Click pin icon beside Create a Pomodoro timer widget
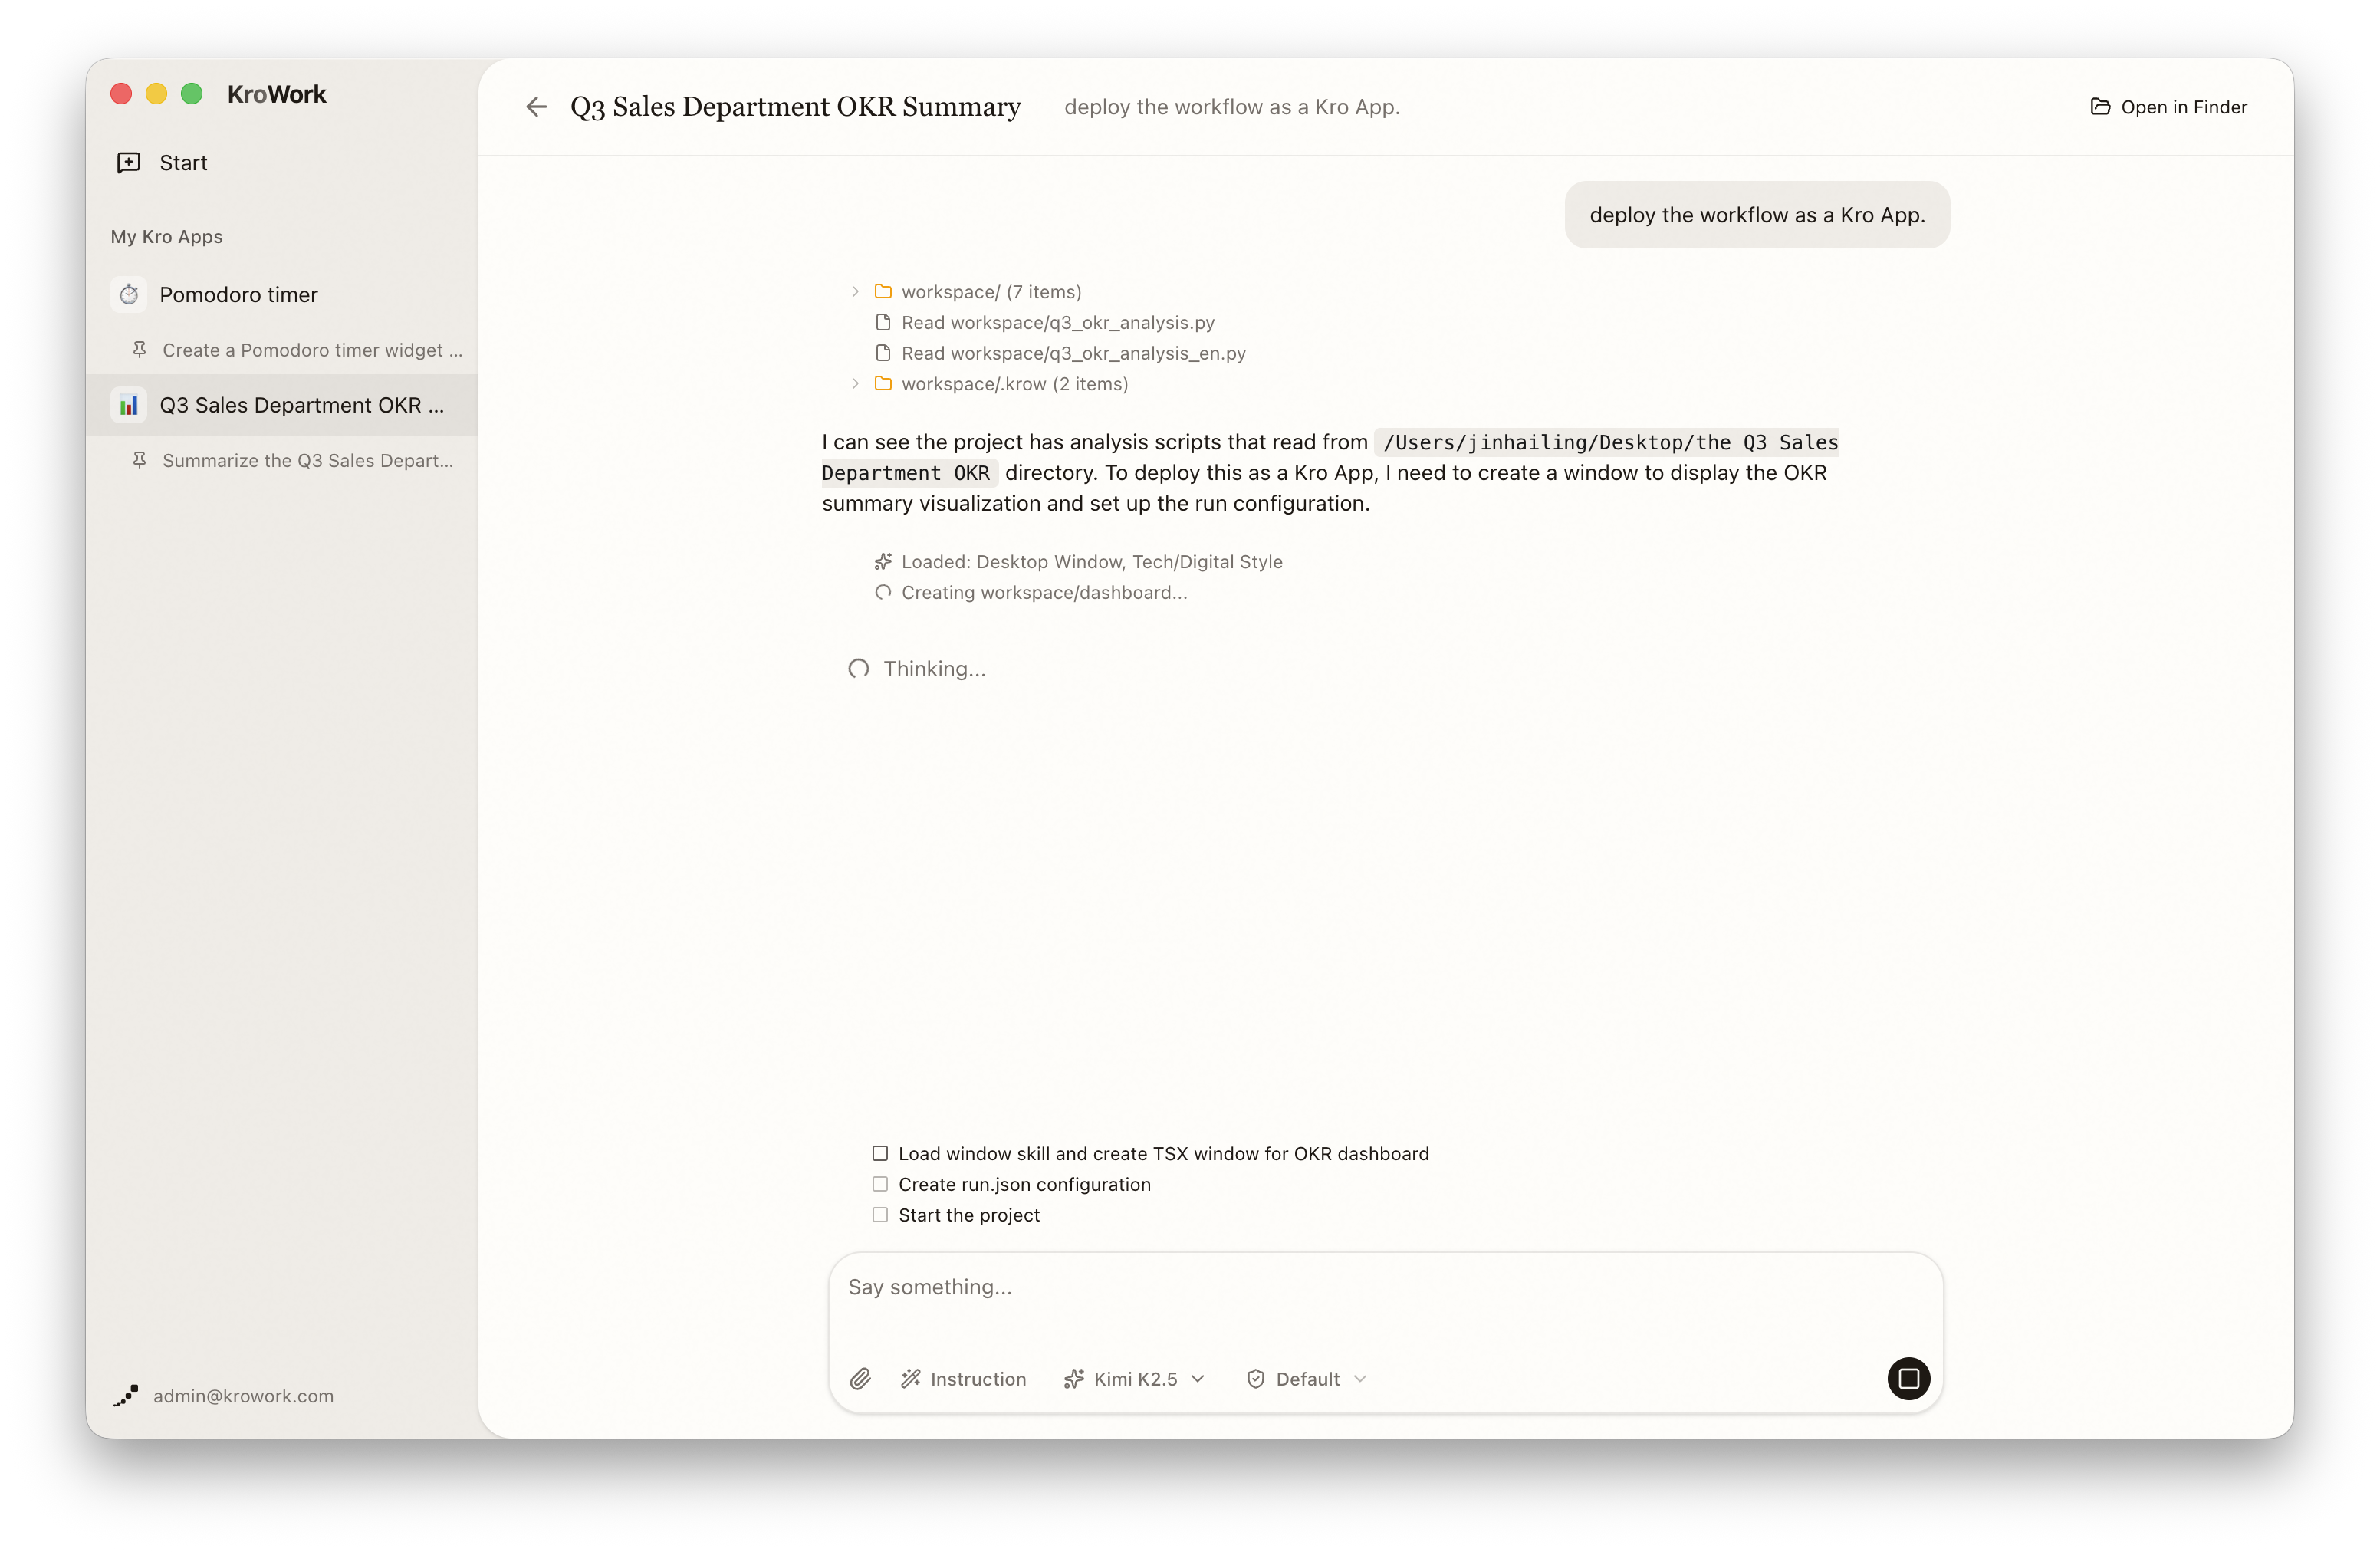The width and height of the screenshot is (2380, 1552). pyautogui.click(x=140, y=350)
